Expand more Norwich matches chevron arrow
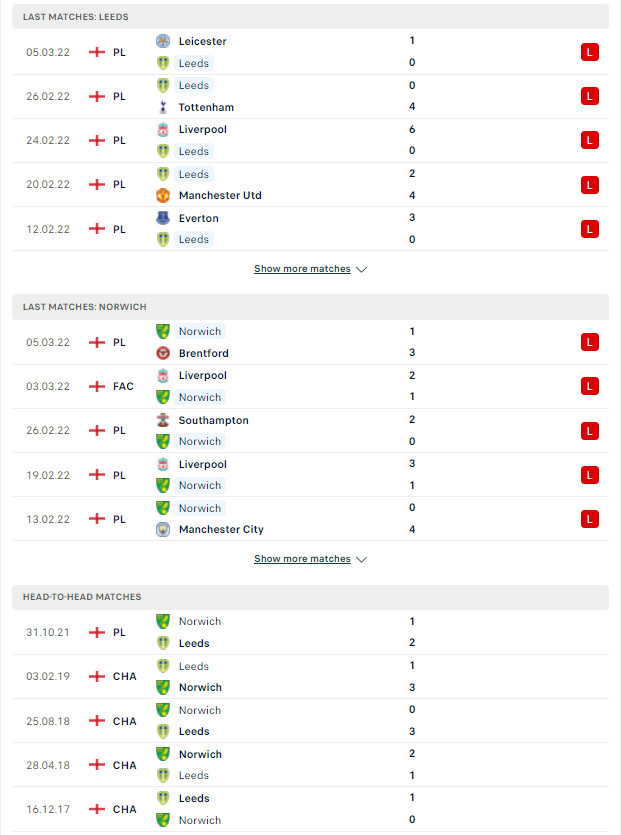Screen dimensions: 621x835 (362, 559)
